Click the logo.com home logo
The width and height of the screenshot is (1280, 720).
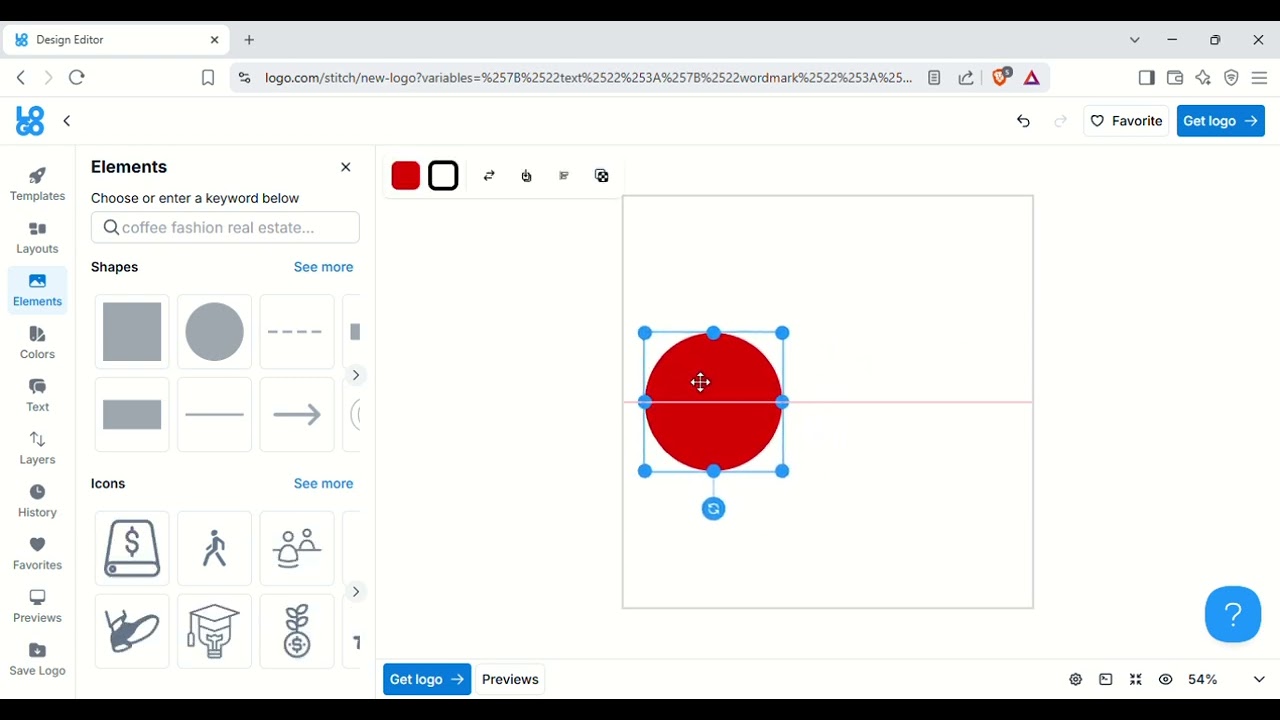(x=30, y=121)
